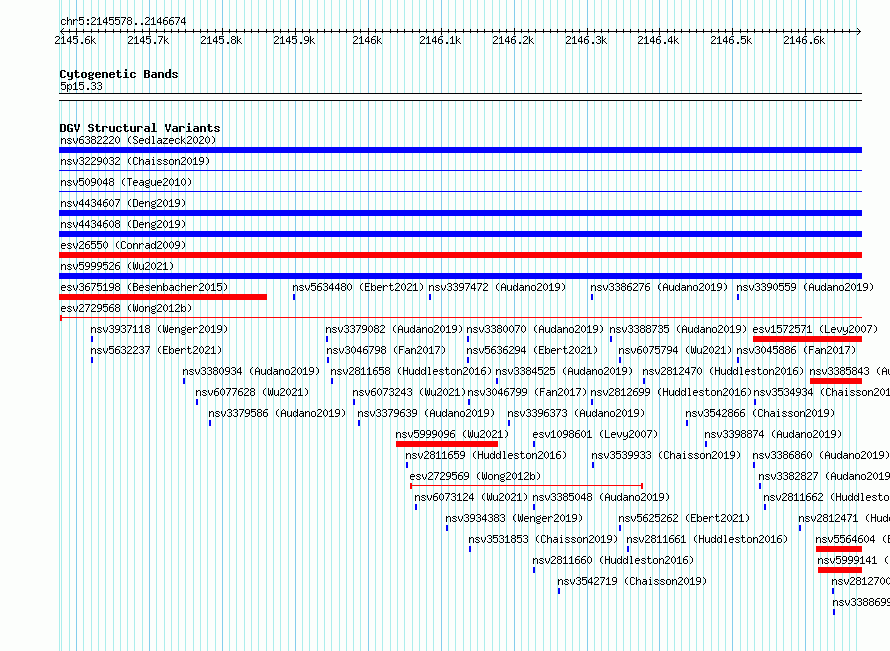Viewport: 890px width, 651px height.
Task: Click nsv3386860 (Audano2019) label
Action: 821,455
